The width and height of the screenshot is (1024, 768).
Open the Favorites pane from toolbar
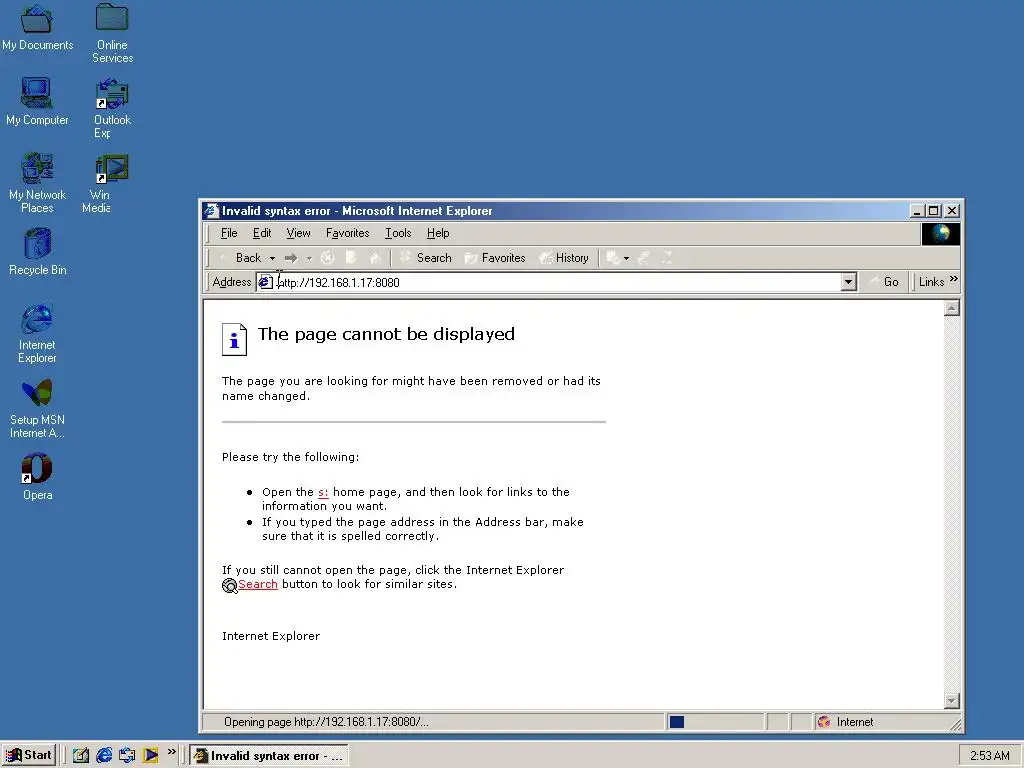pos(494,258)
